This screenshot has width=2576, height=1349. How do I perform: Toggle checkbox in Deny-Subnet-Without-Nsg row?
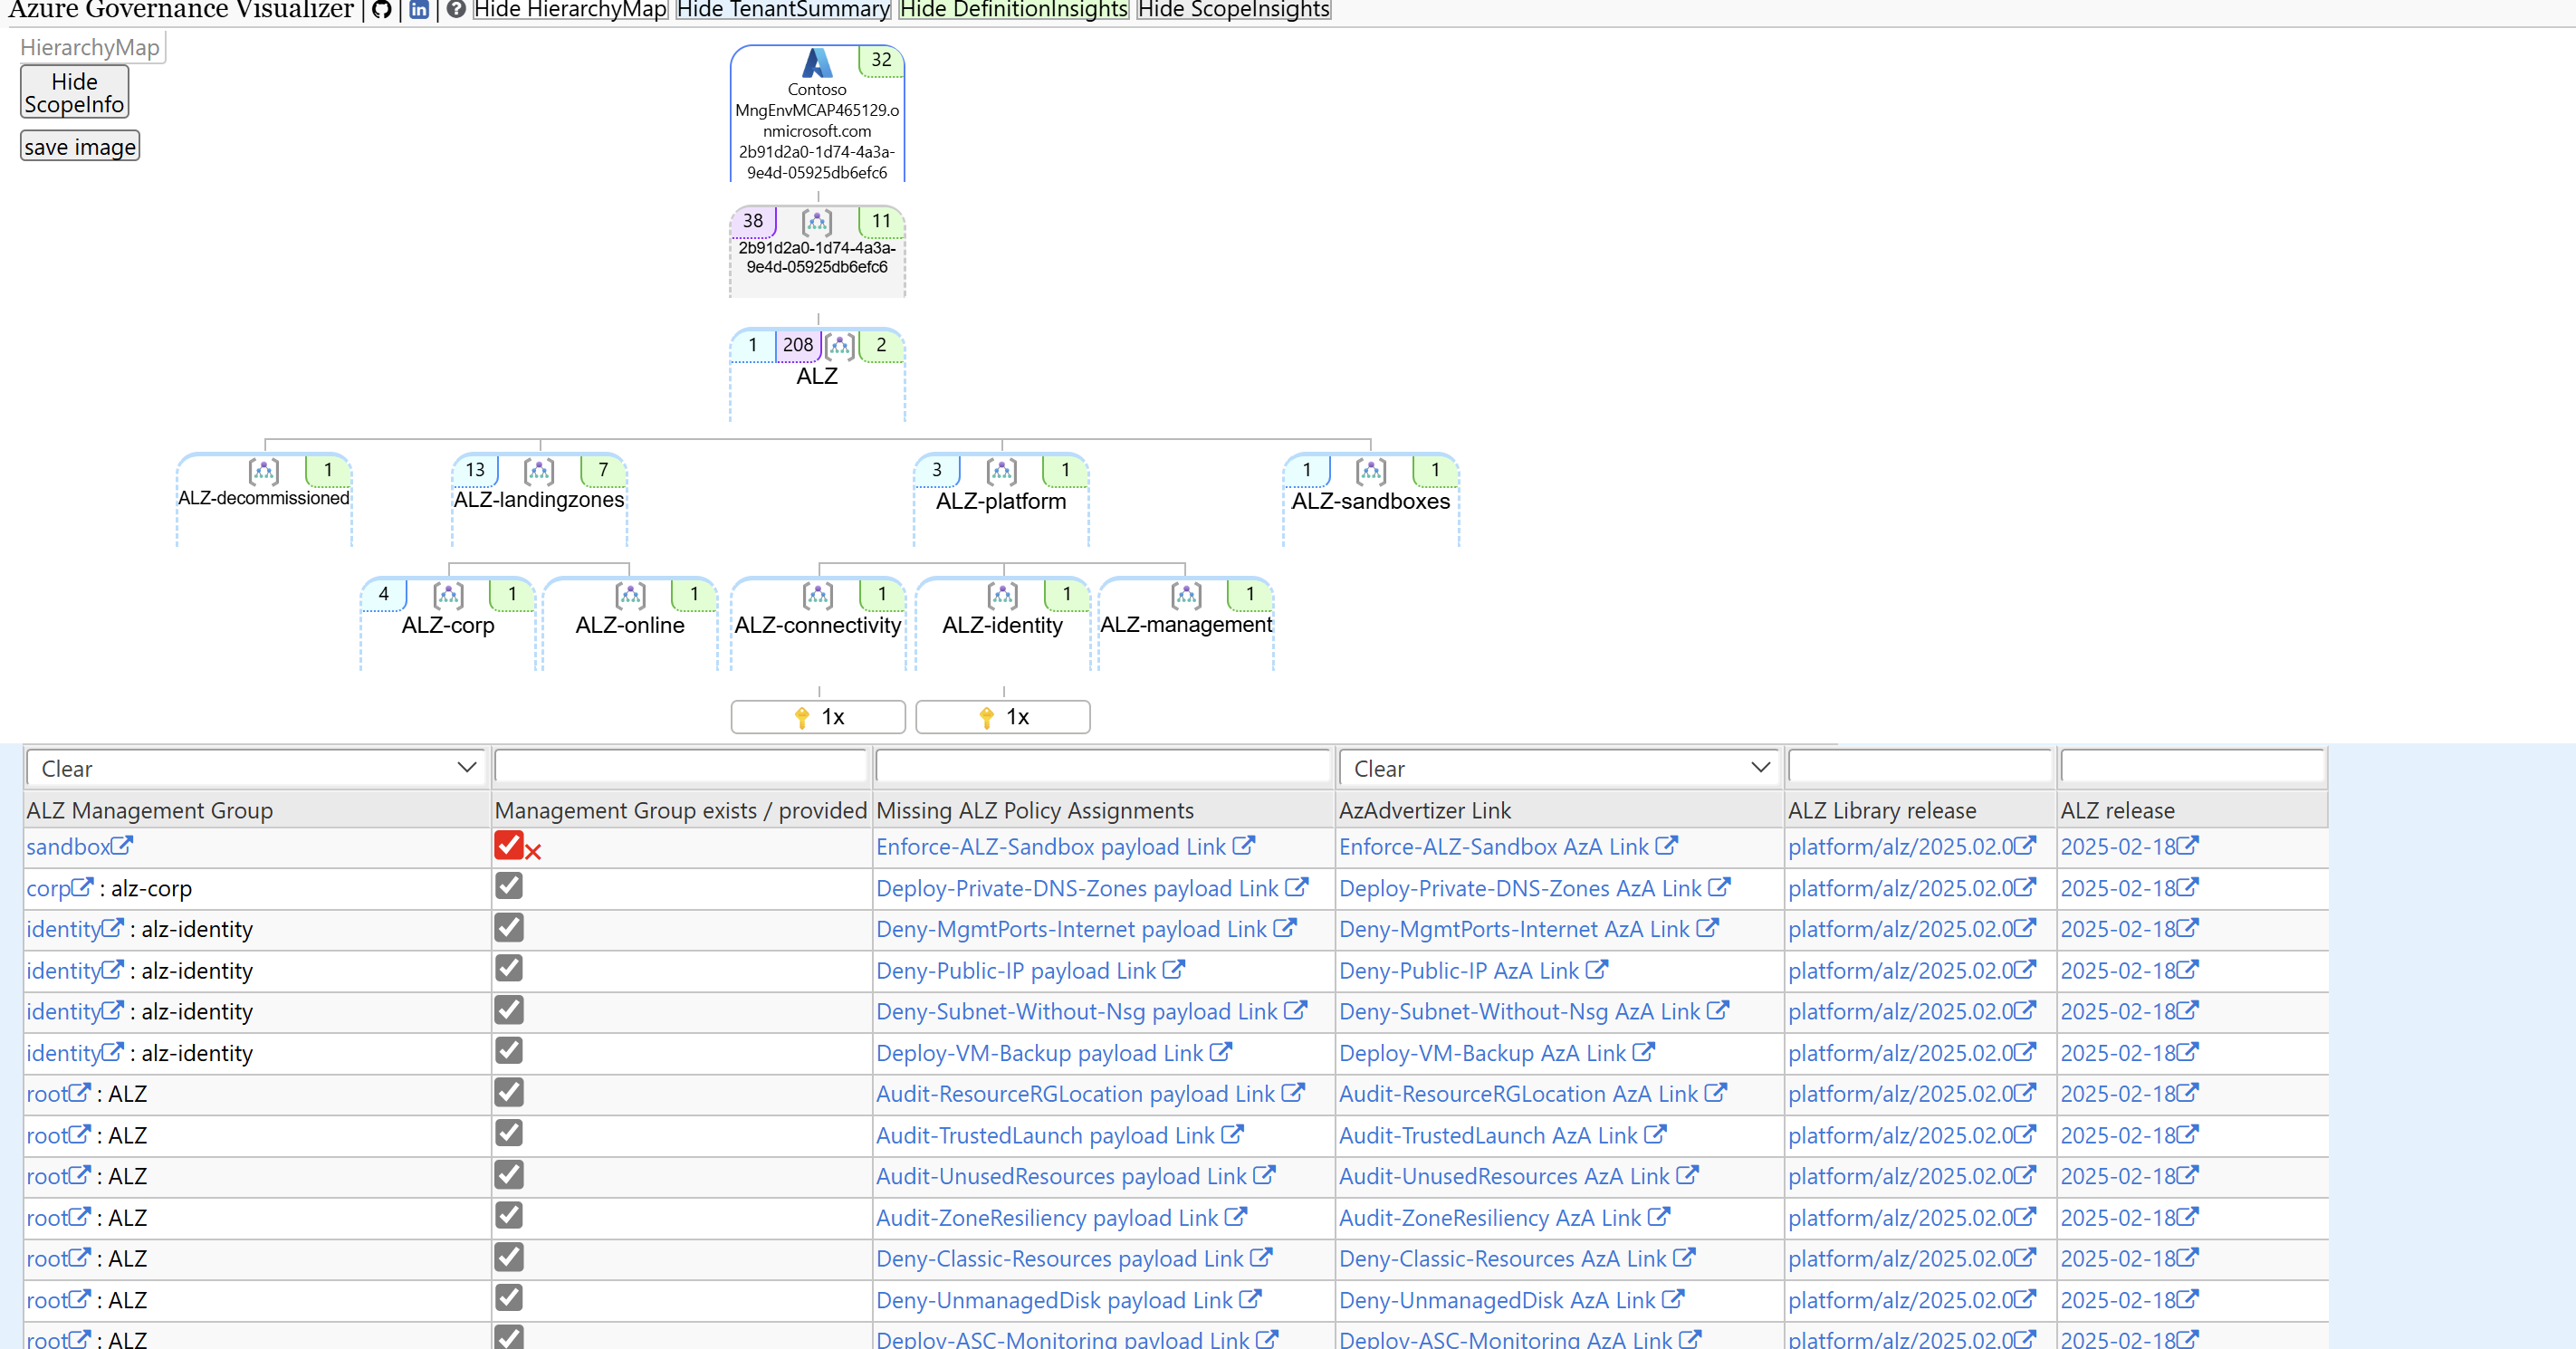click(509, 1010)
